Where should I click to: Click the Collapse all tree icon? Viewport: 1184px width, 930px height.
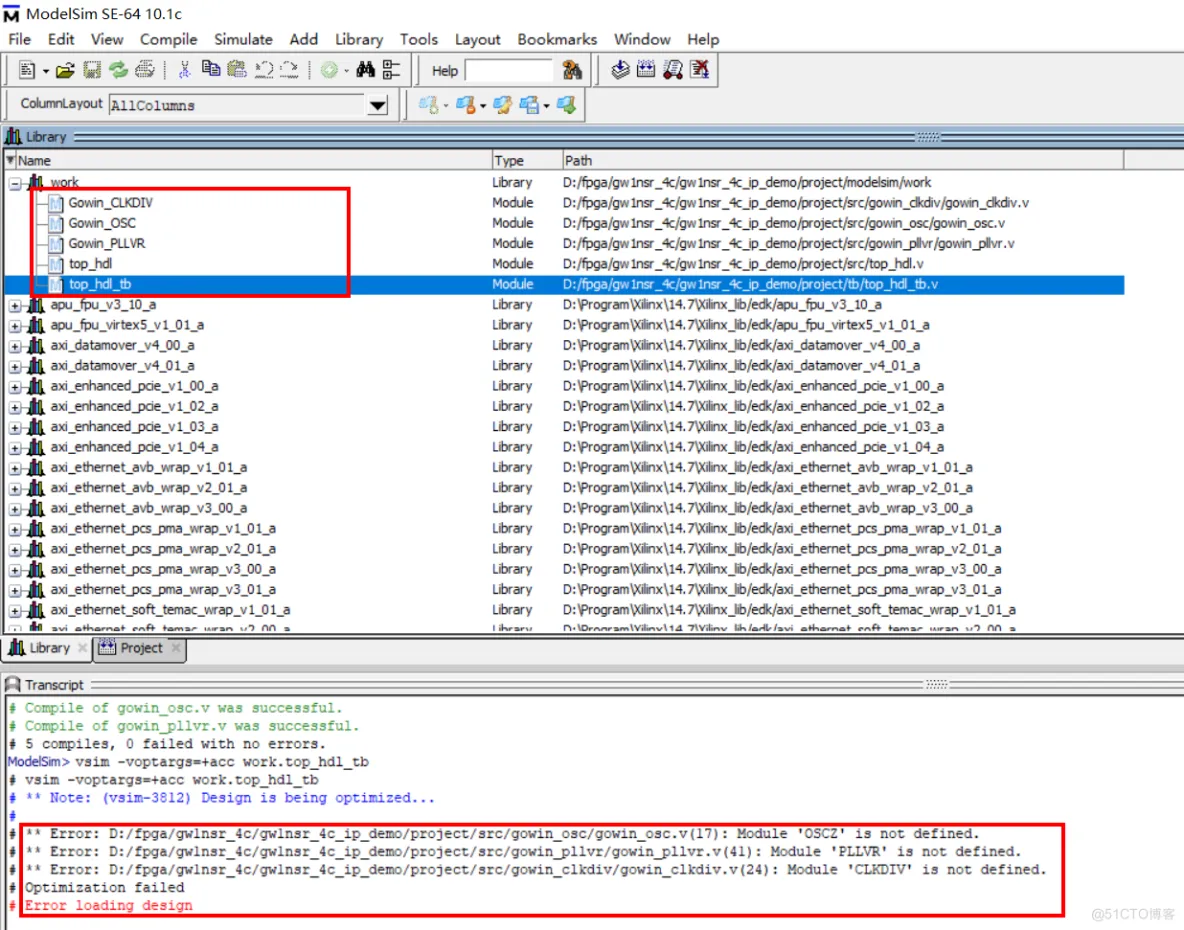391,70
